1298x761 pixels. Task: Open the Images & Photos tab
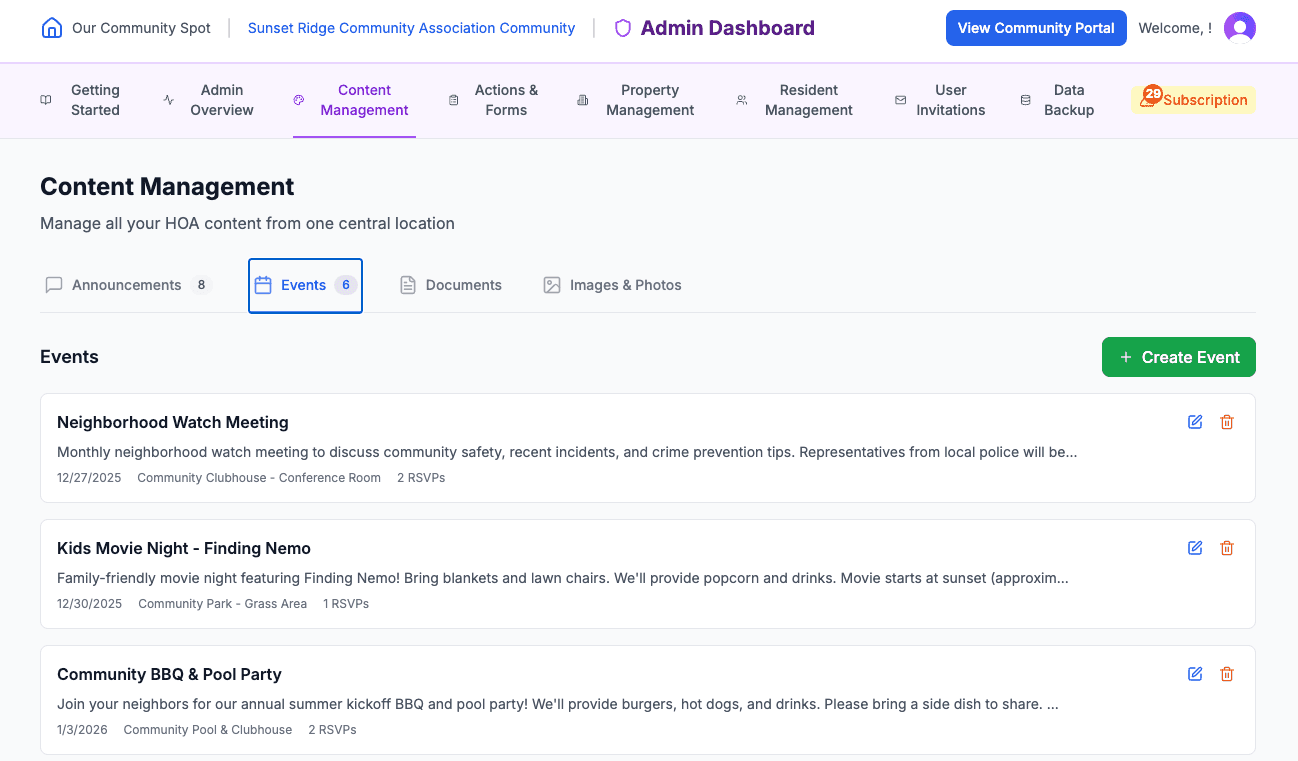[x=612, y=285]
